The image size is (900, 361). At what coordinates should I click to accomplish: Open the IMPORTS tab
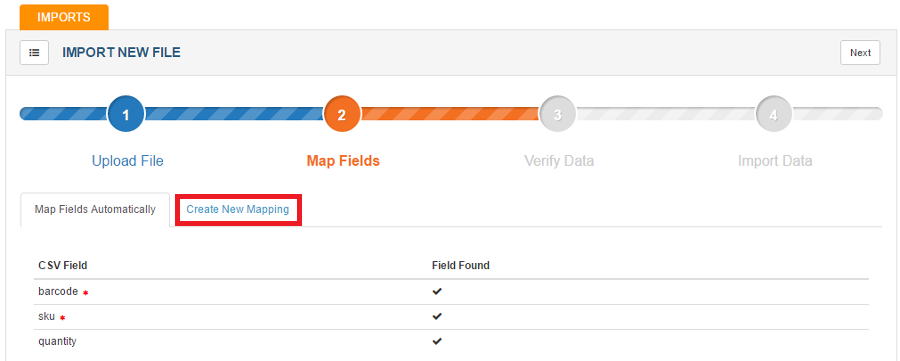point(64,17)
